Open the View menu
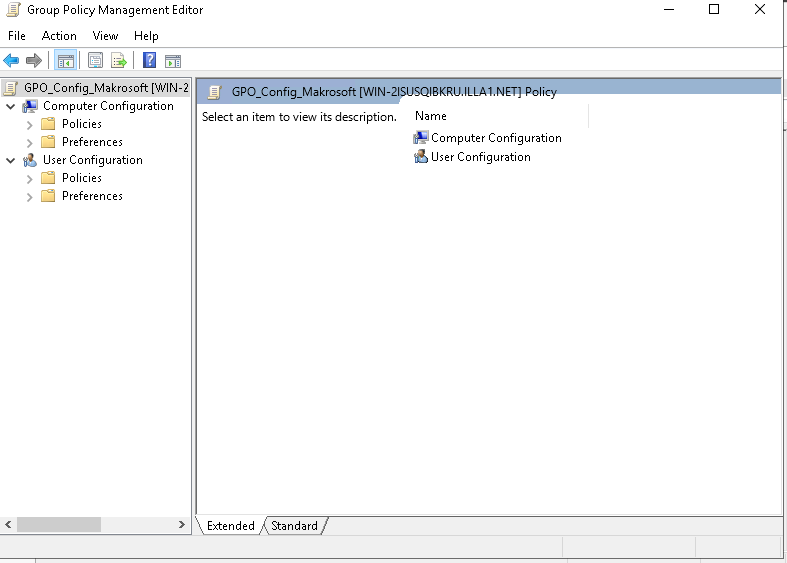This screenshot has height=563, width=787. [x=105, y=36]
